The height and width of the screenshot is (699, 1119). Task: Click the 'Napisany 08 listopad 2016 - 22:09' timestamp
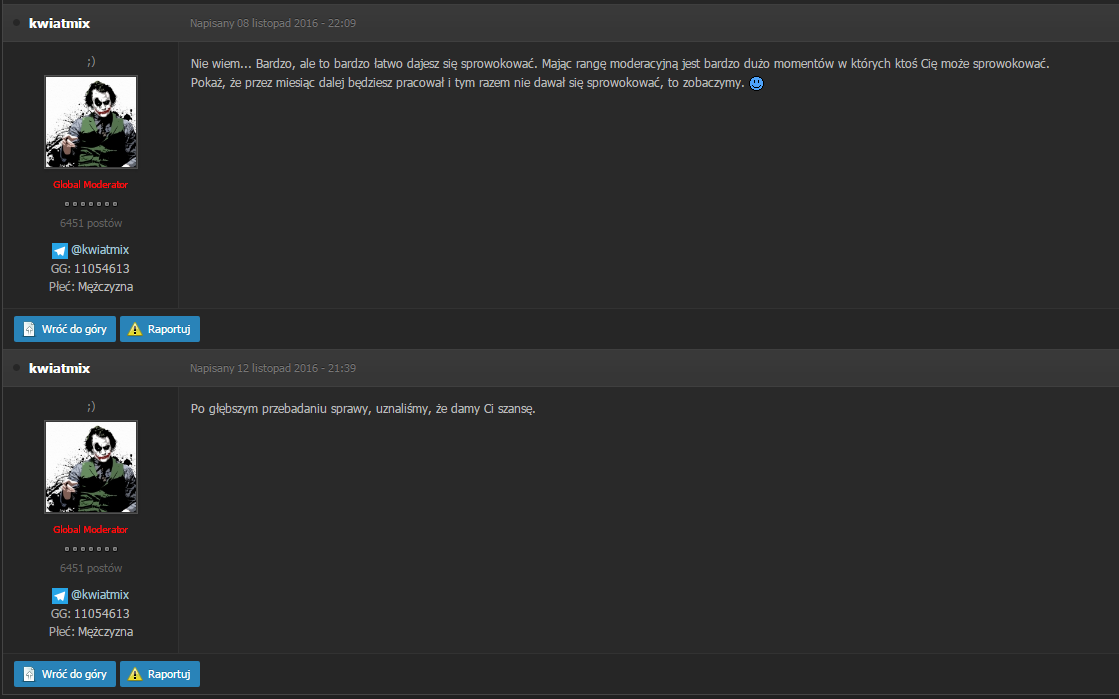(273, 24)
